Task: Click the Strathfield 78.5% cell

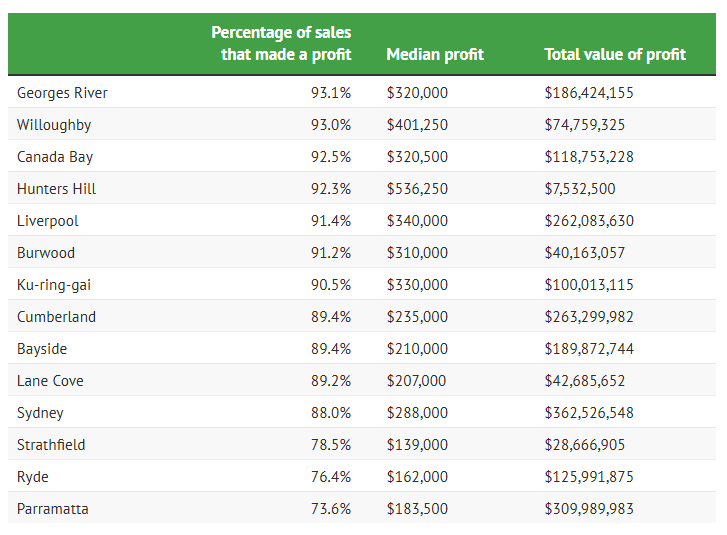Action: (331, 445)
